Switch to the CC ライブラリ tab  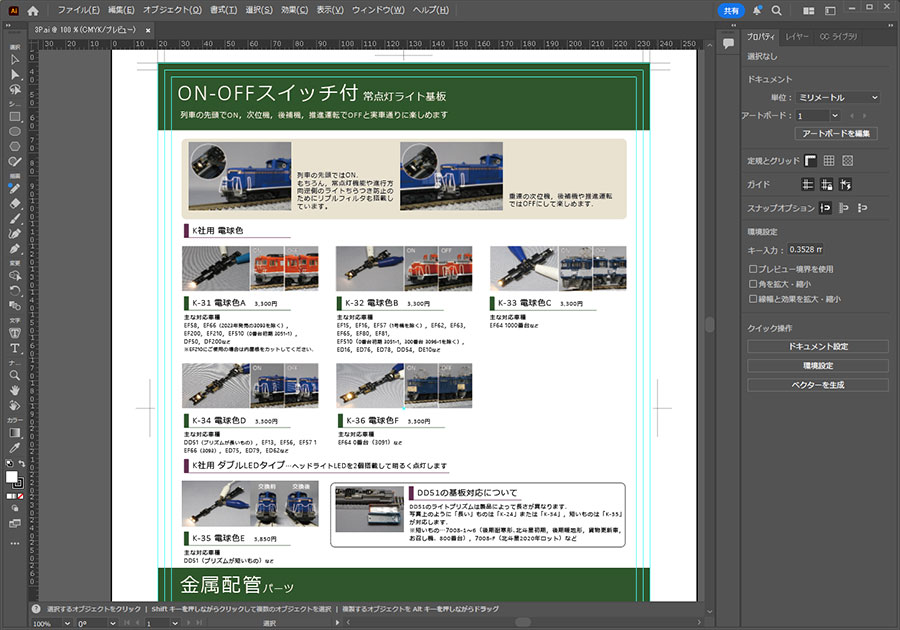pyautogui.click(x=838, y=36)
